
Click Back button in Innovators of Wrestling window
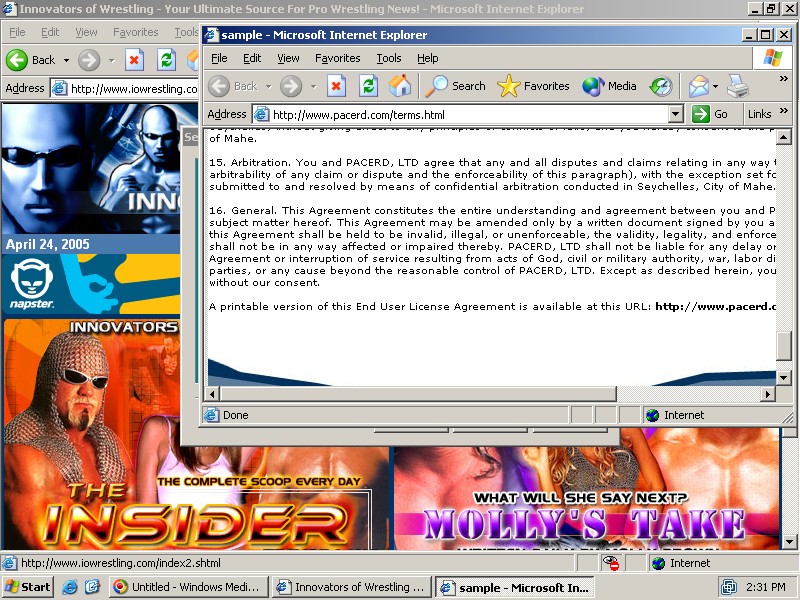(32, 60)
